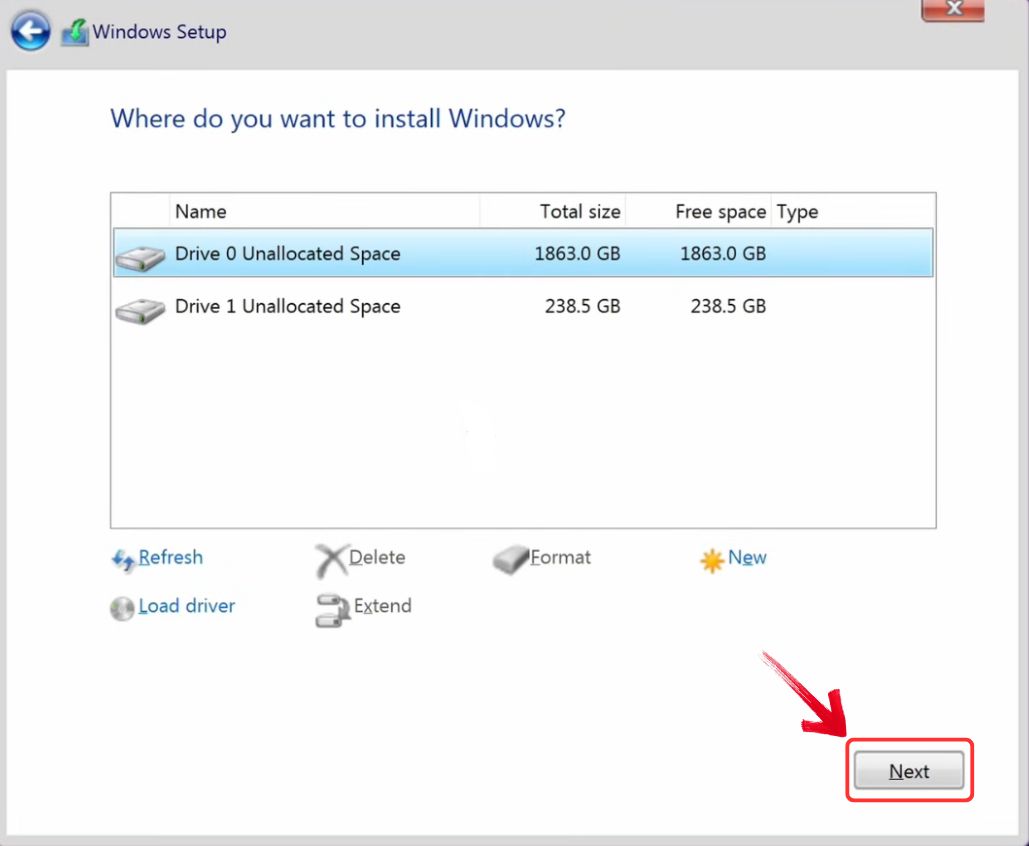Click the Windows Setup icon in title bar
Screen dimensions: 1029x846
point(74,31)
